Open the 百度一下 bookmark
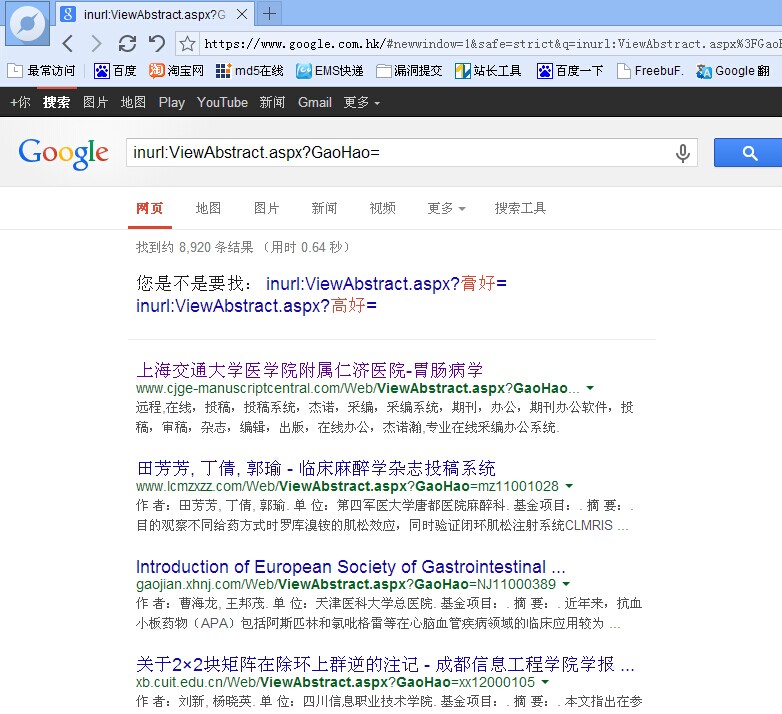Screen dimensions: 782x714 click(570, 71)
